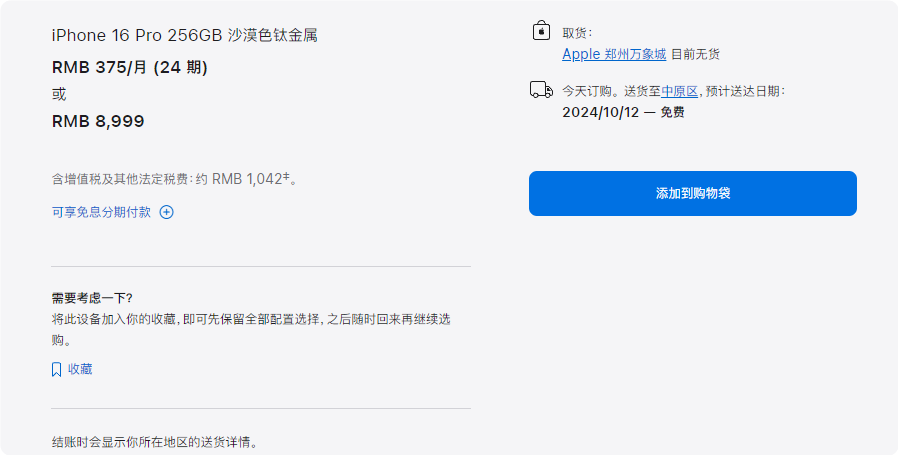Select the 收藏 link text
The image size is (898, 455).
[x=80, y=369]
